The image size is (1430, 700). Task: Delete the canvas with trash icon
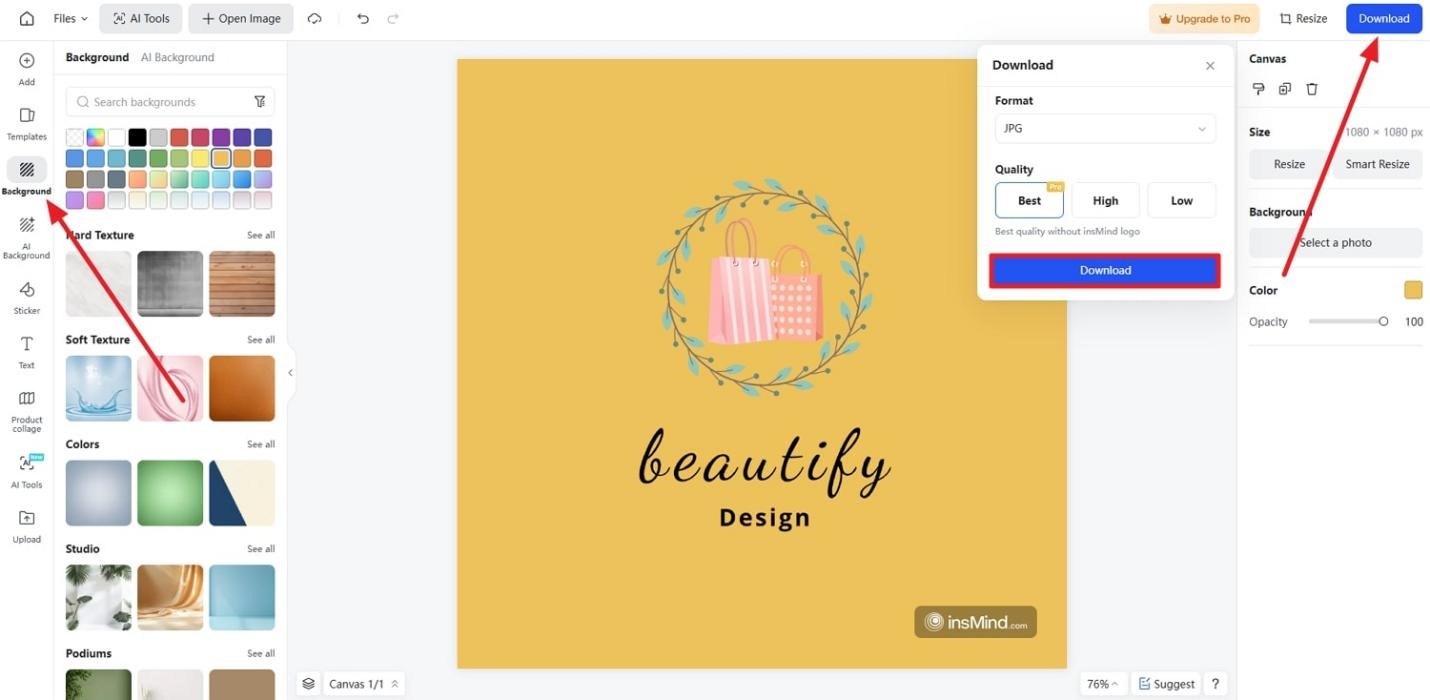tap(1312, 89)
